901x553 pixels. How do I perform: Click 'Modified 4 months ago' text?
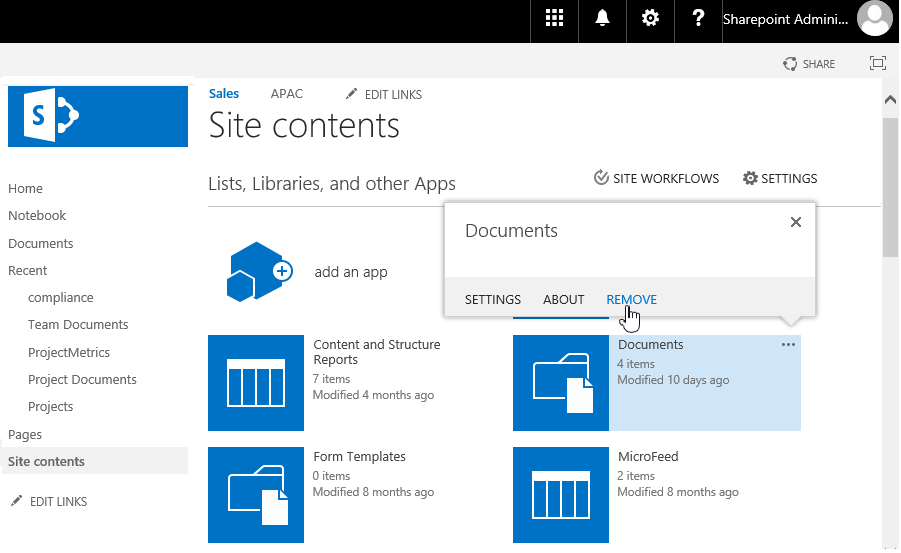[373, 395]
